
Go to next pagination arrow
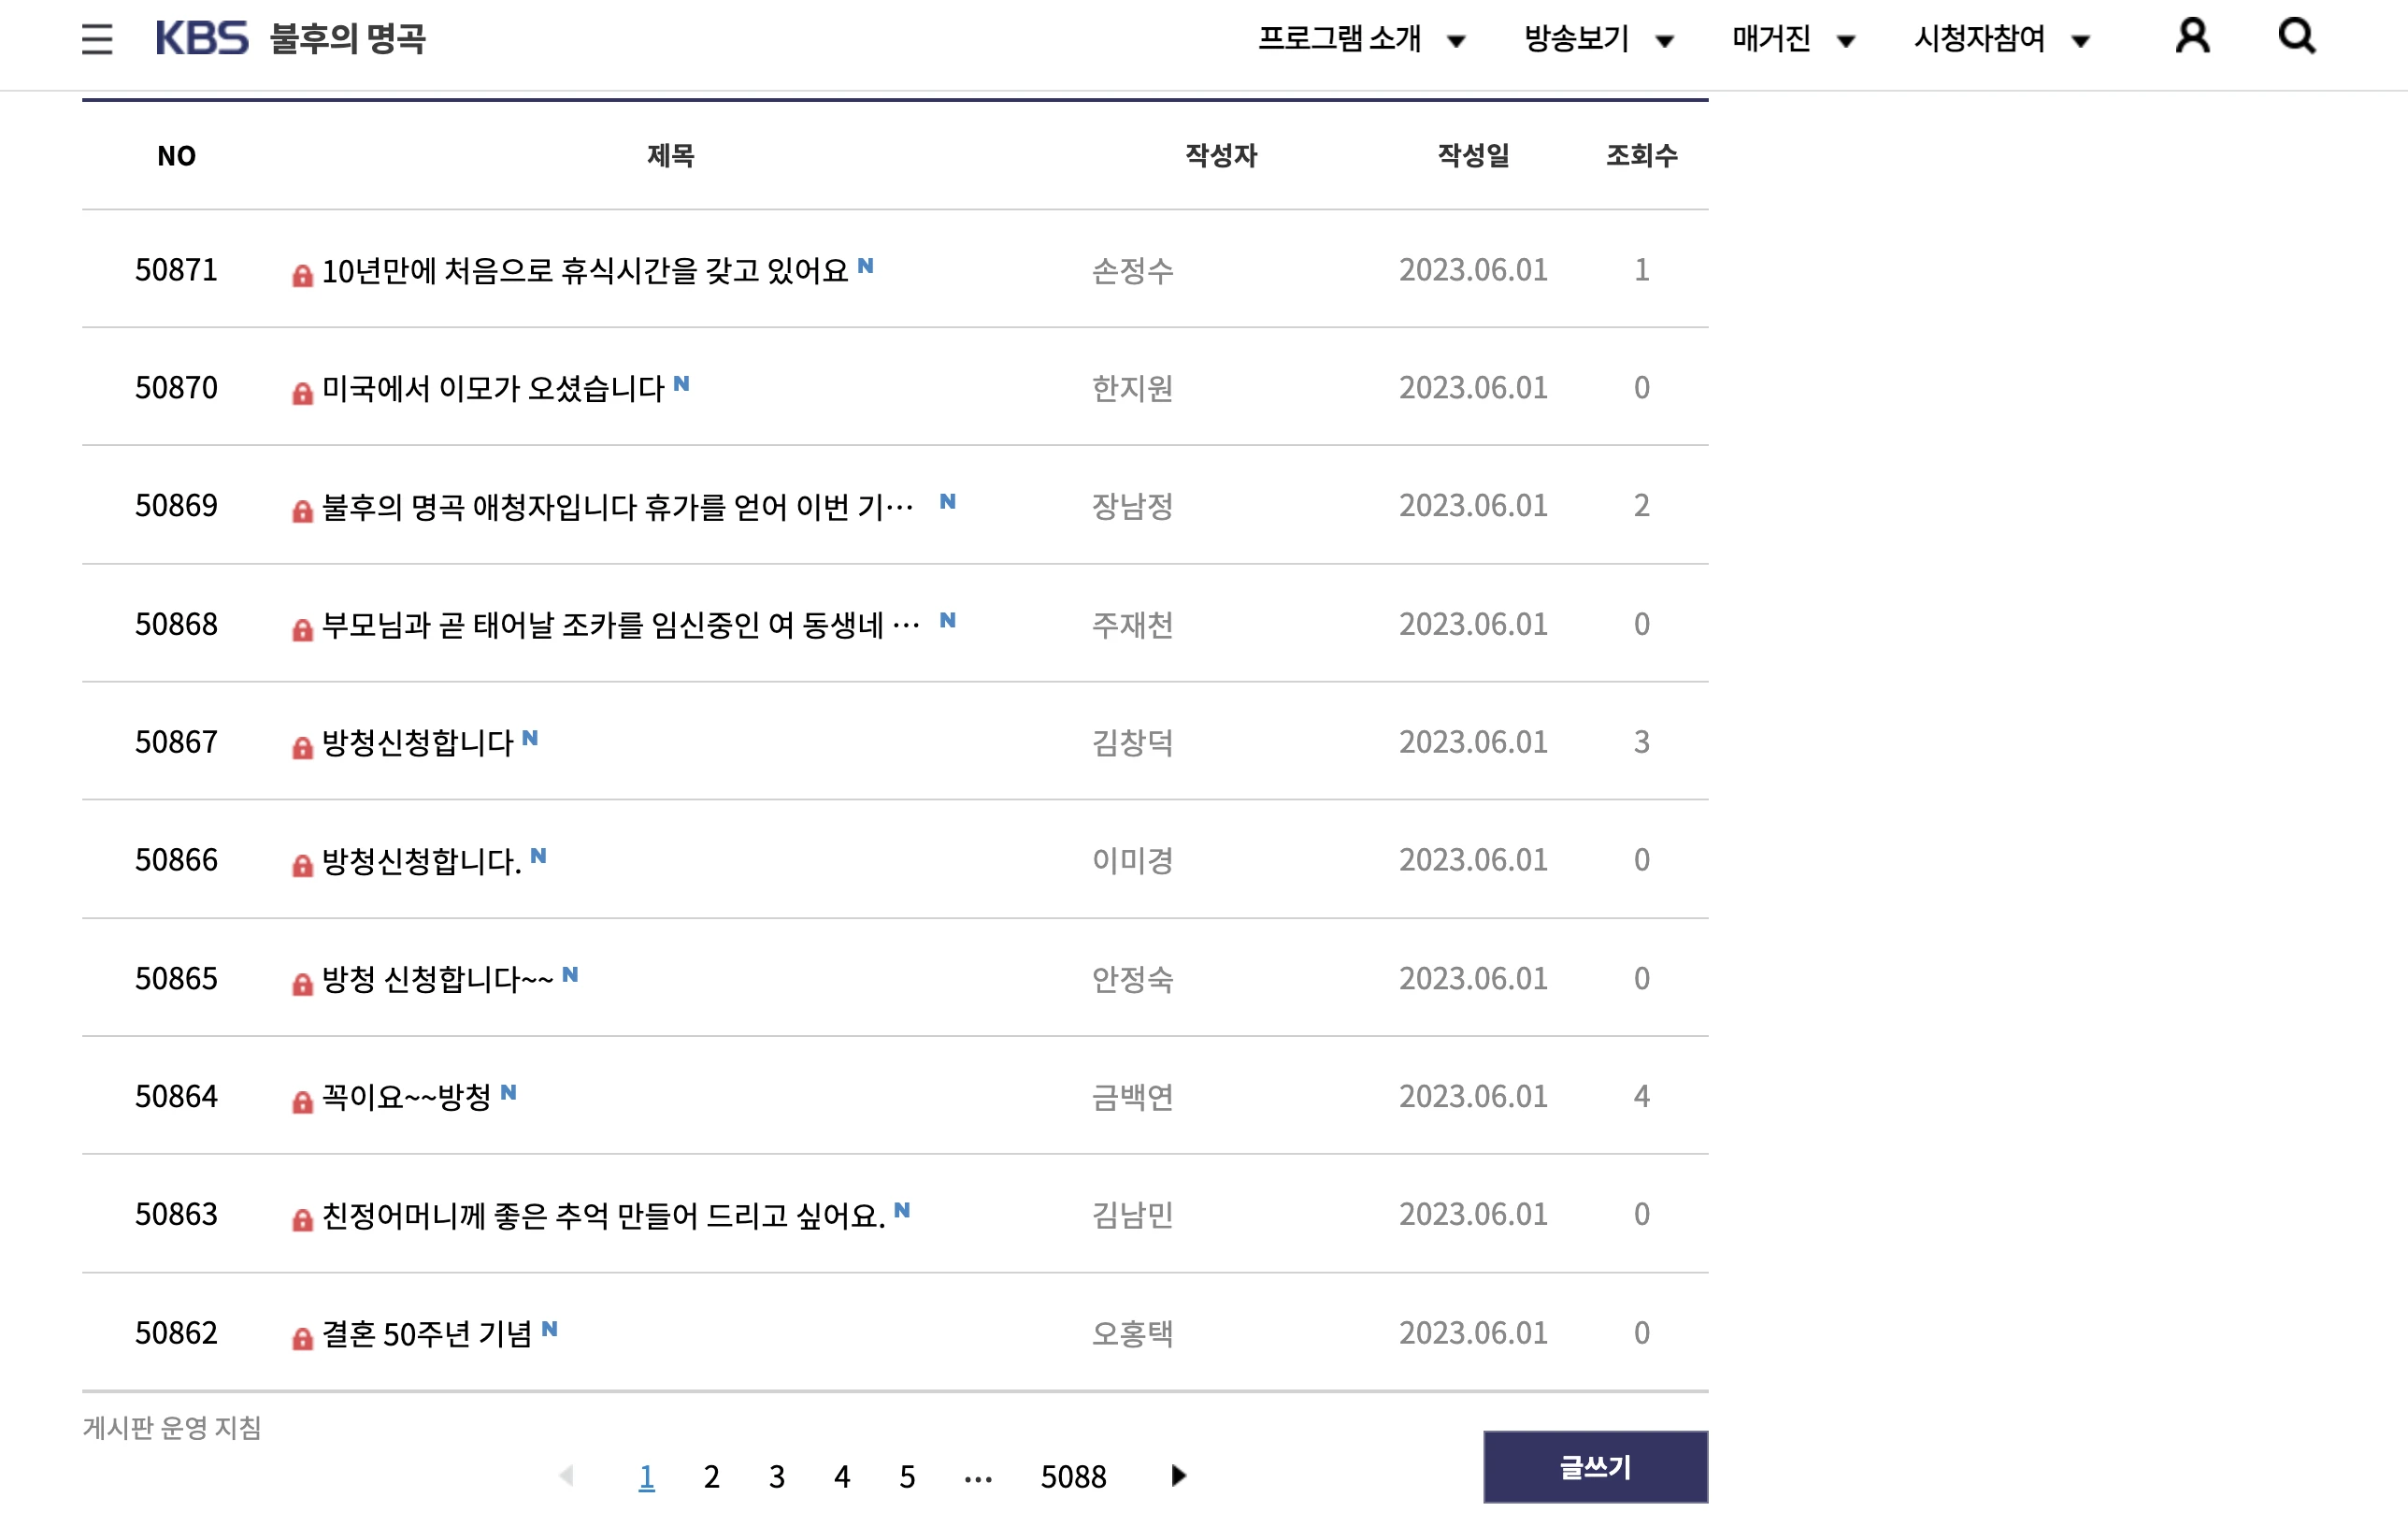coord(1178,1476)
